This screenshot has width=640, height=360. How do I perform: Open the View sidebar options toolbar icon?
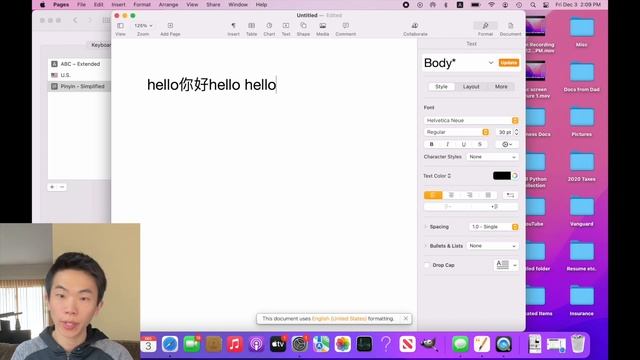(x=120, y=26)
